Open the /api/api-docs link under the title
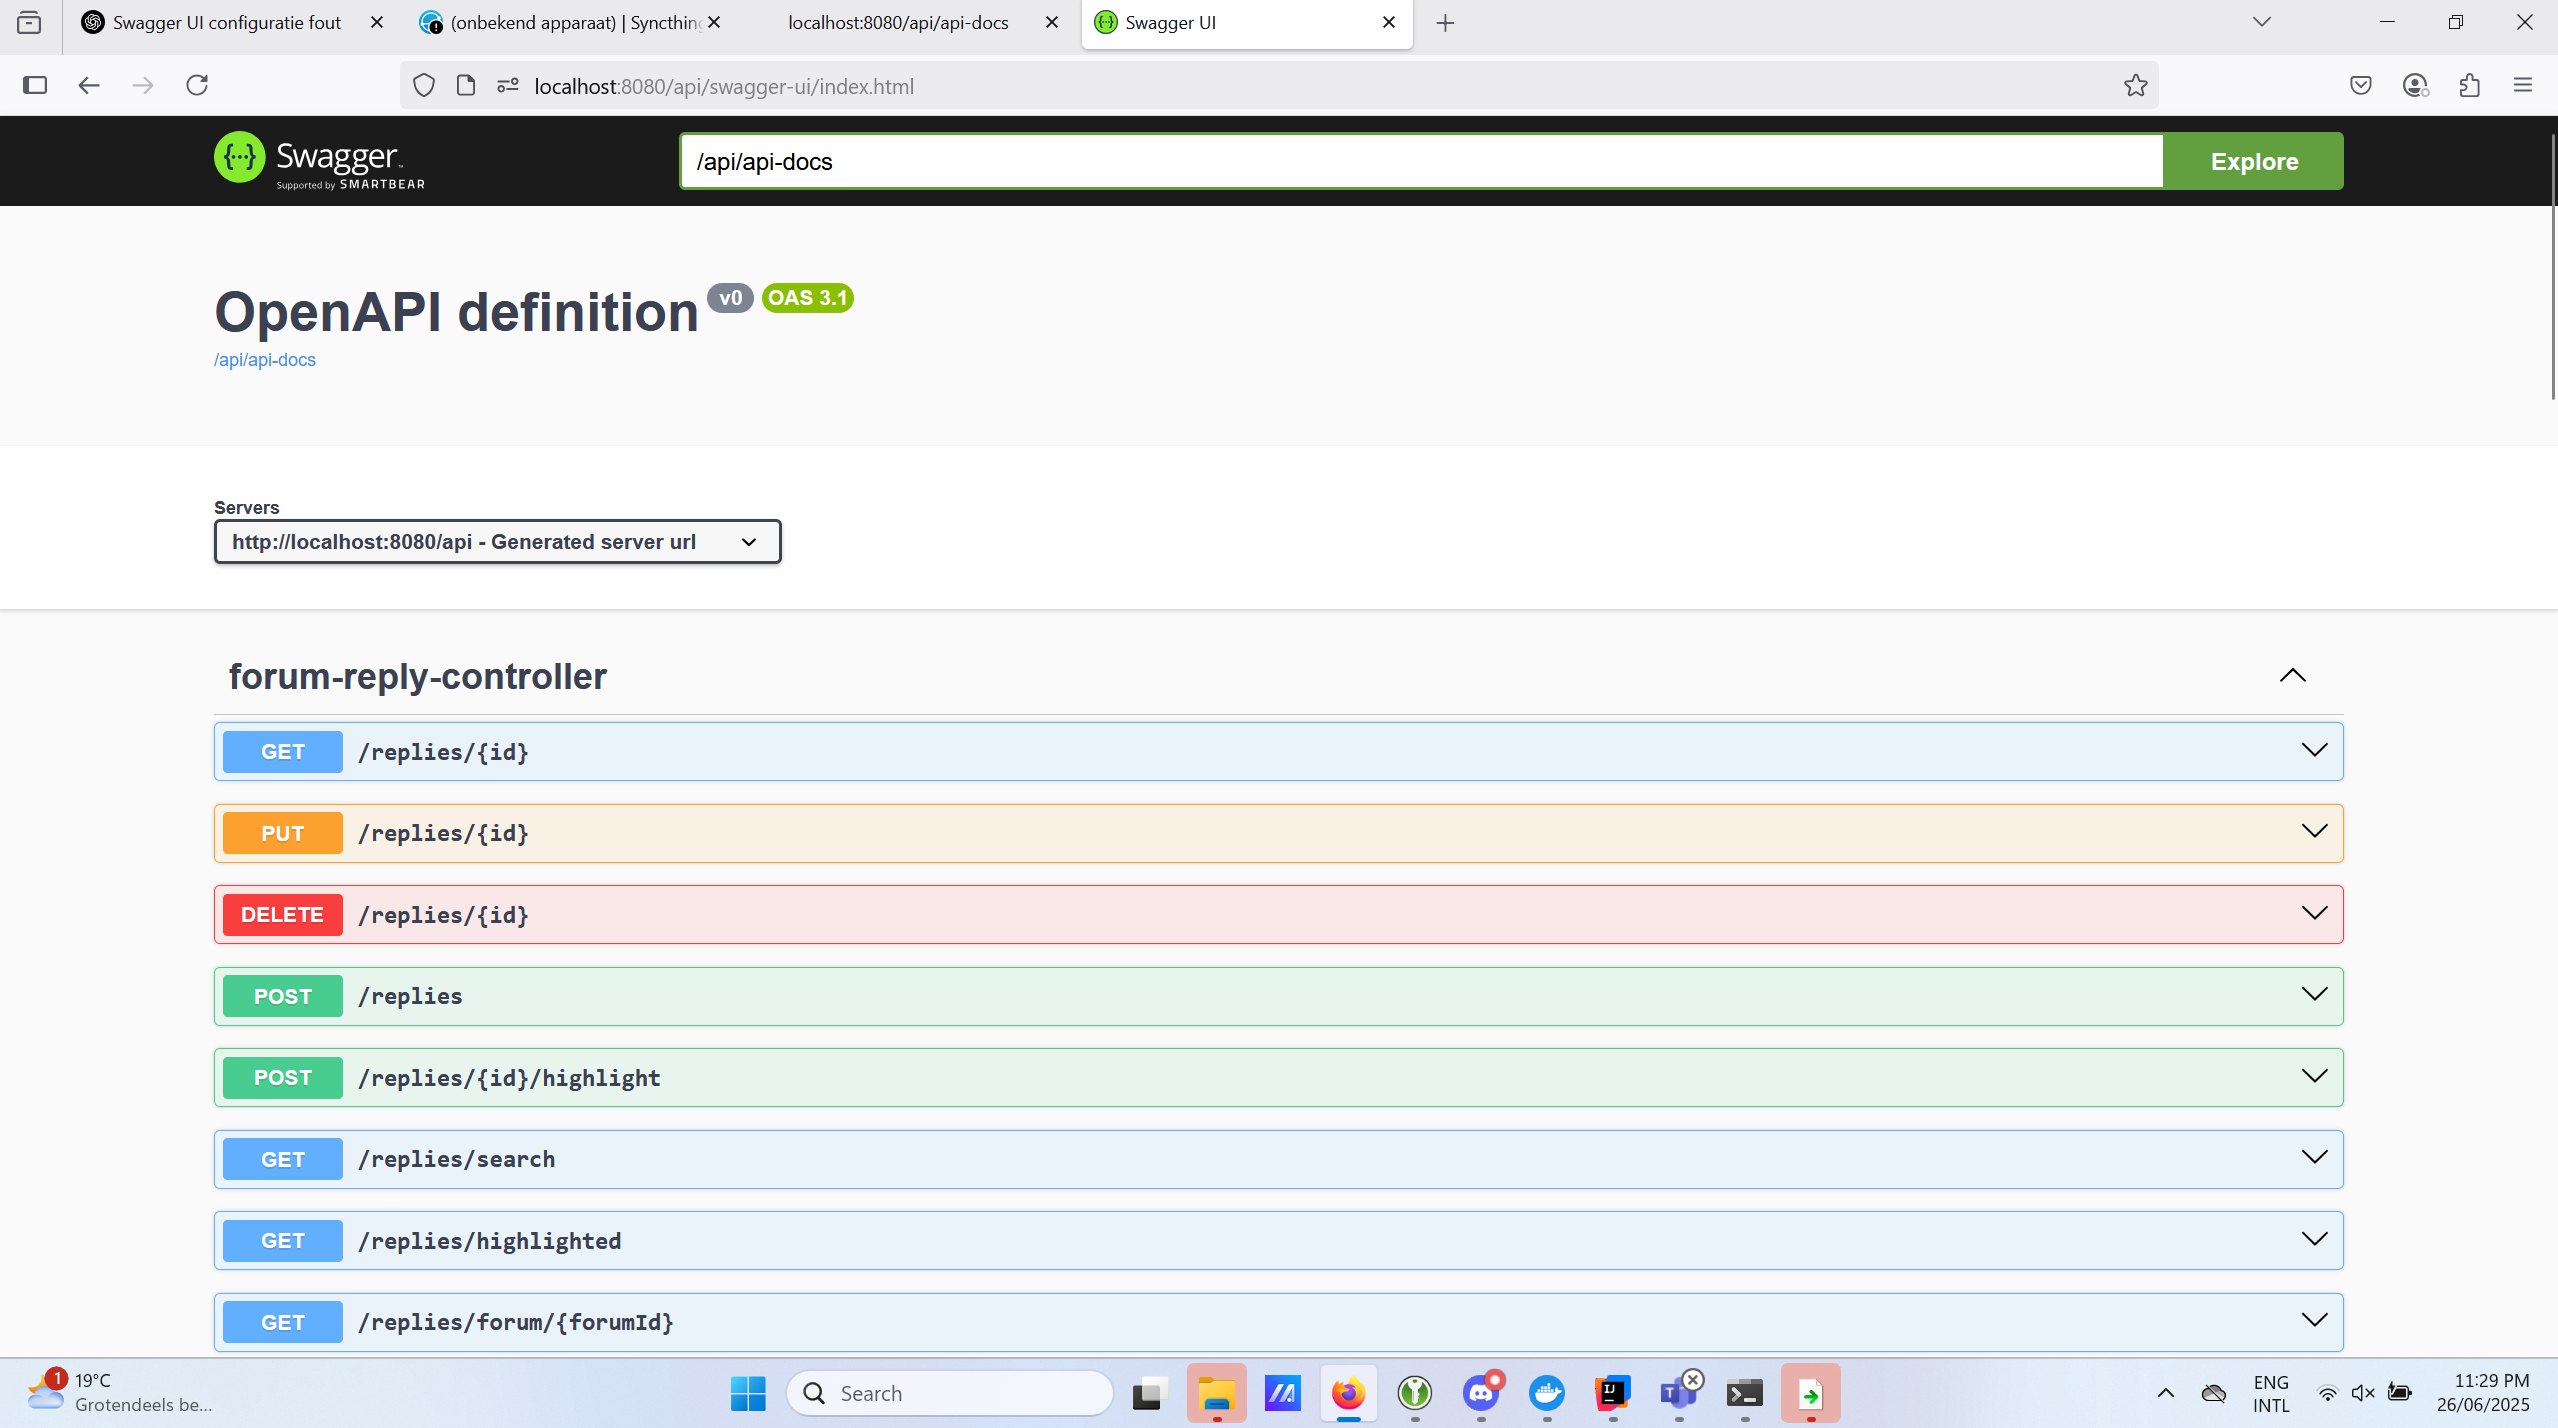This screenshot has width=2558, height=1428. (264, 360)
